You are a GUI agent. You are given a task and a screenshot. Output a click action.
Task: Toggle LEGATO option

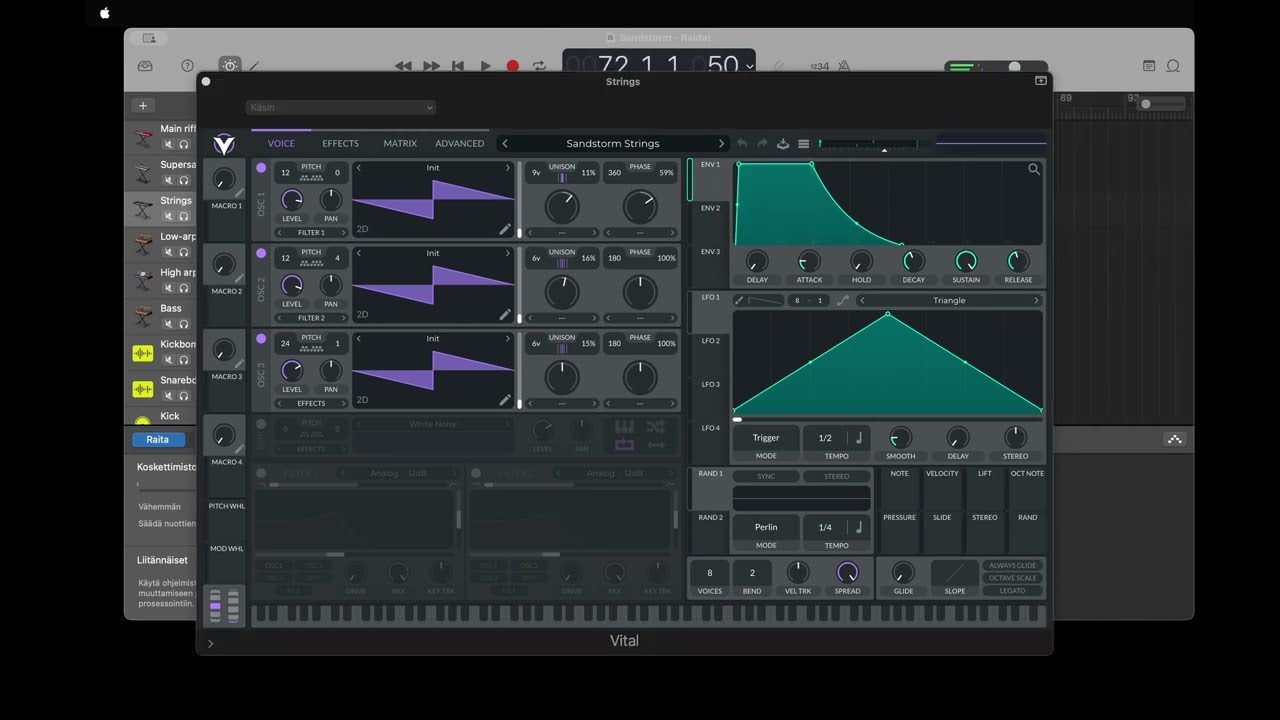(1013, 591)
